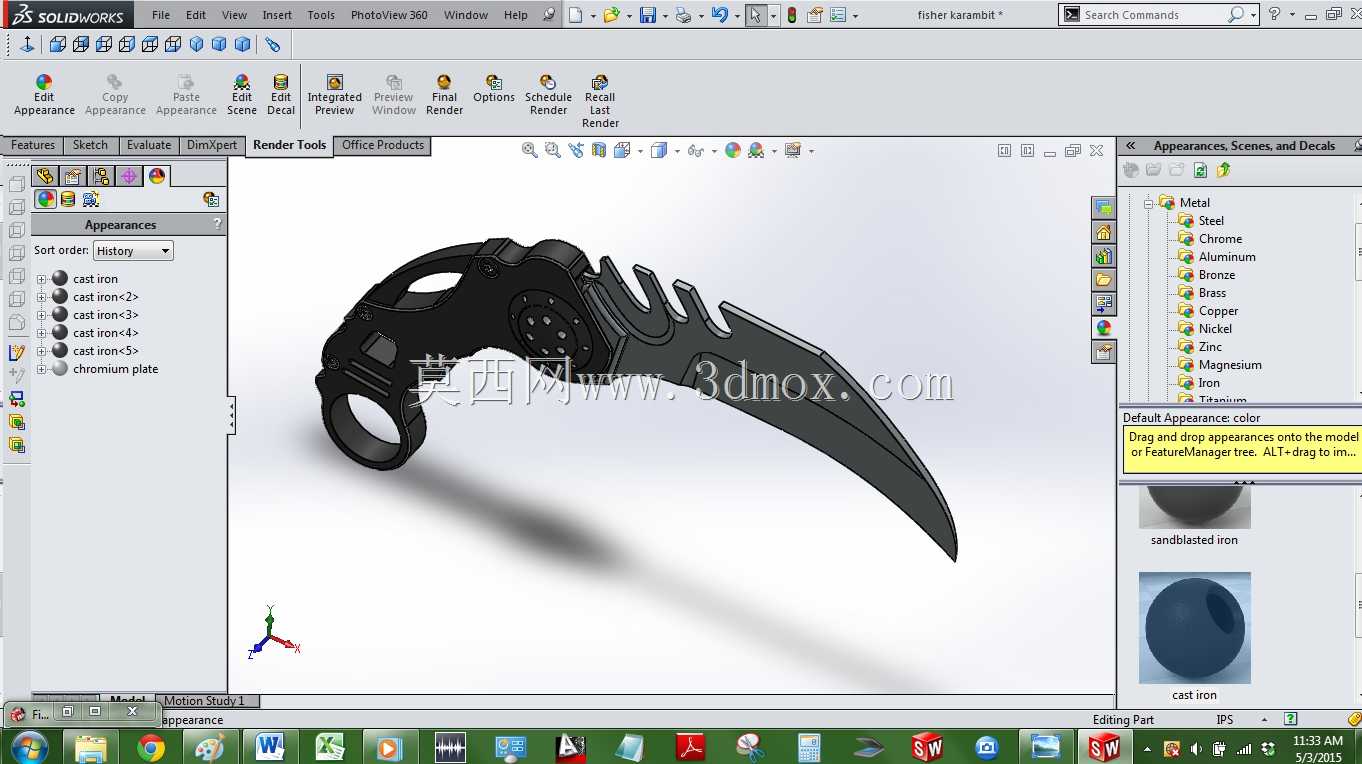The width and height of the screenshot is (1362, 764).
Task: Expand the cast iron<2> item
Action: click(x=41, y=297)
